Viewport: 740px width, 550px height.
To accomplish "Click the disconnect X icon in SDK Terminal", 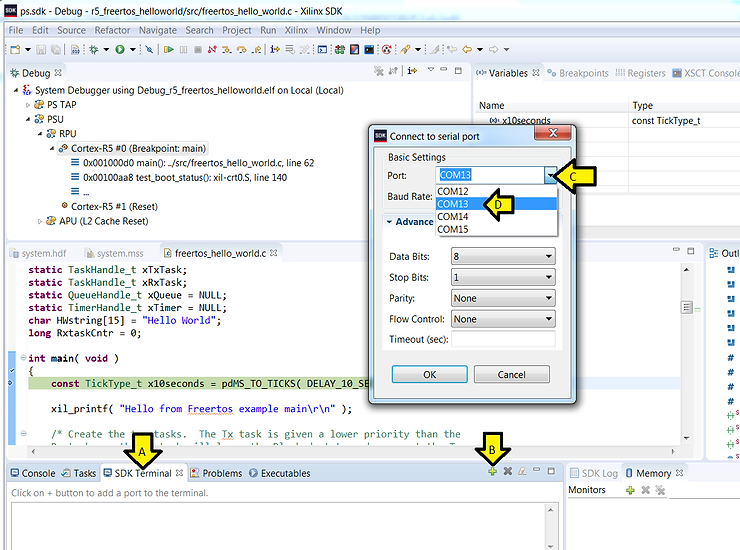I will point(507,472).
